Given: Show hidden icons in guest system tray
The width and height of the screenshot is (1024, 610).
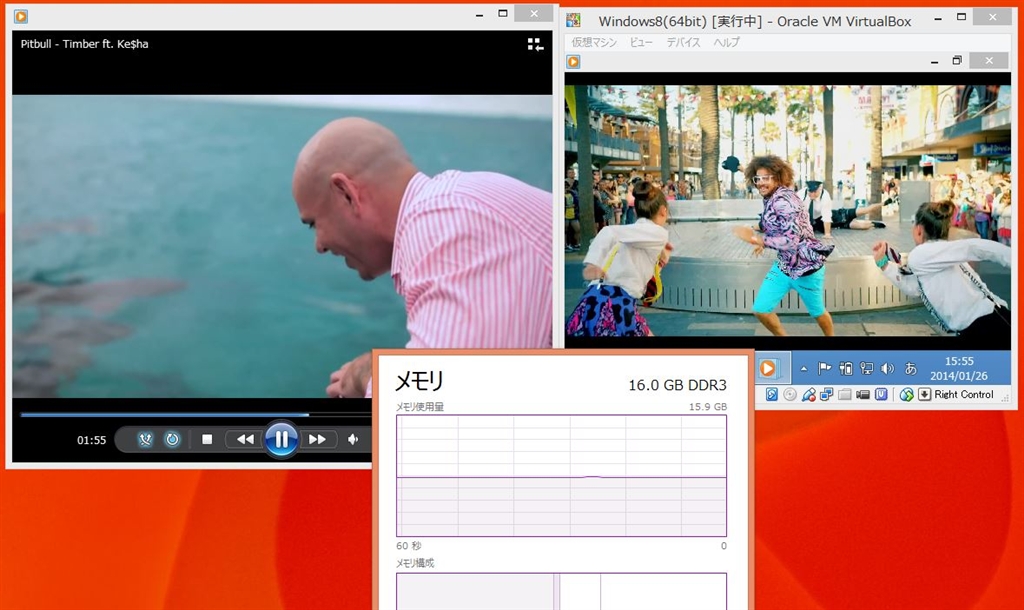Looking at the screenshot, I should click(x=804, y=369).
